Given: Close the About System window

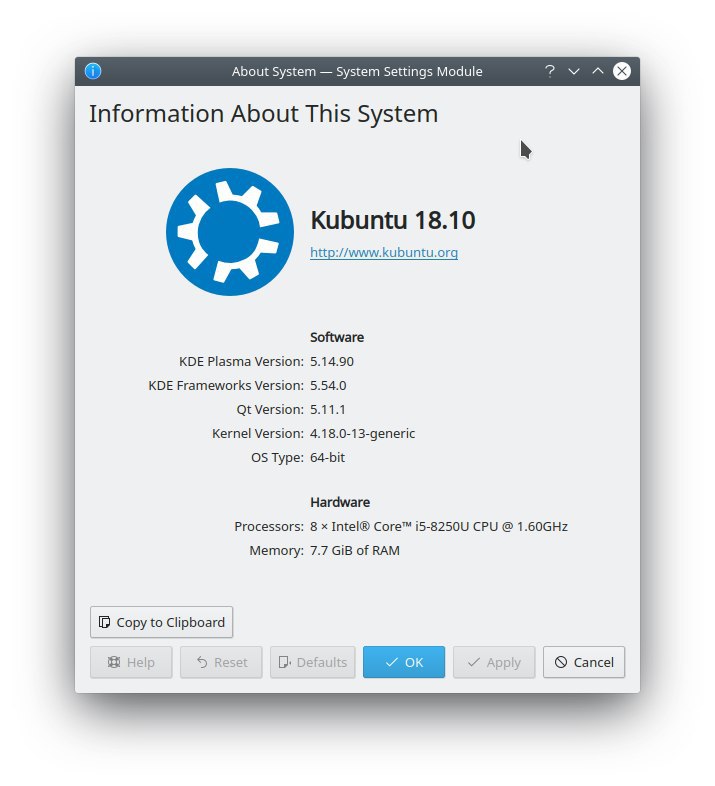Looking at the screenshot, I should click(x=622, y=71).
